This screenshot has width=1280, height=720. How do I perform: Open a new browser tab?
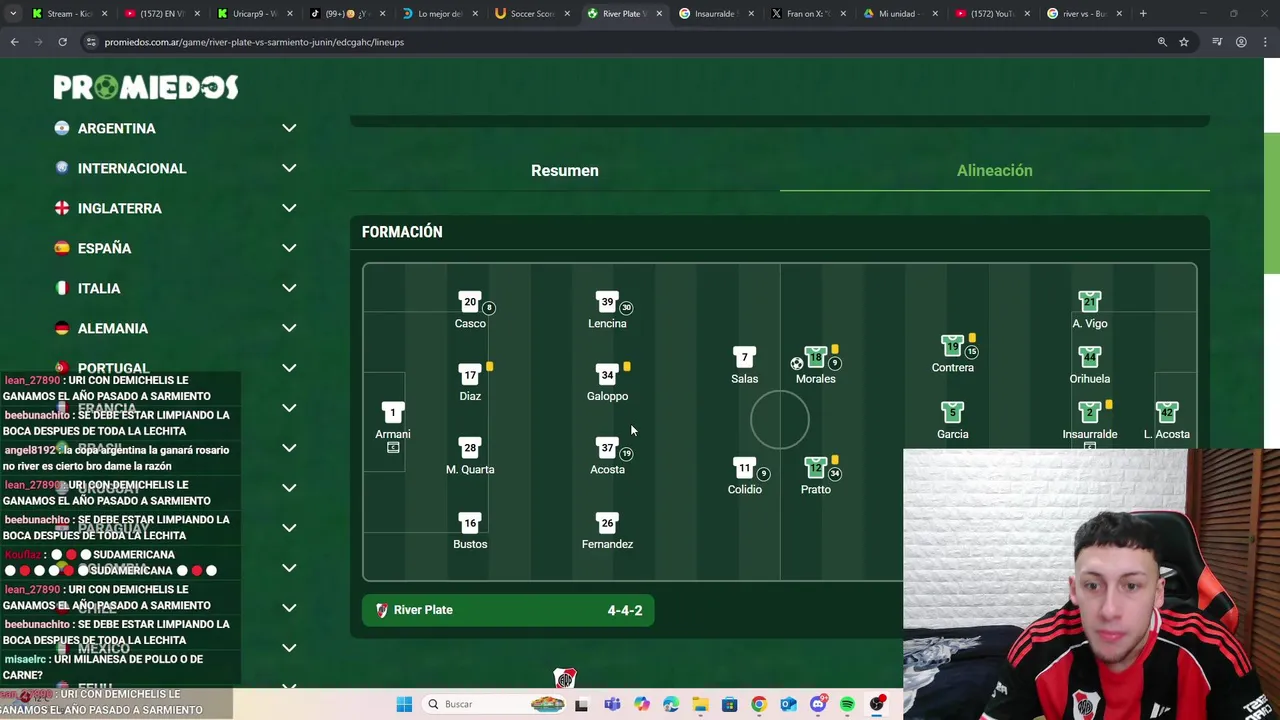[1143, 14]
